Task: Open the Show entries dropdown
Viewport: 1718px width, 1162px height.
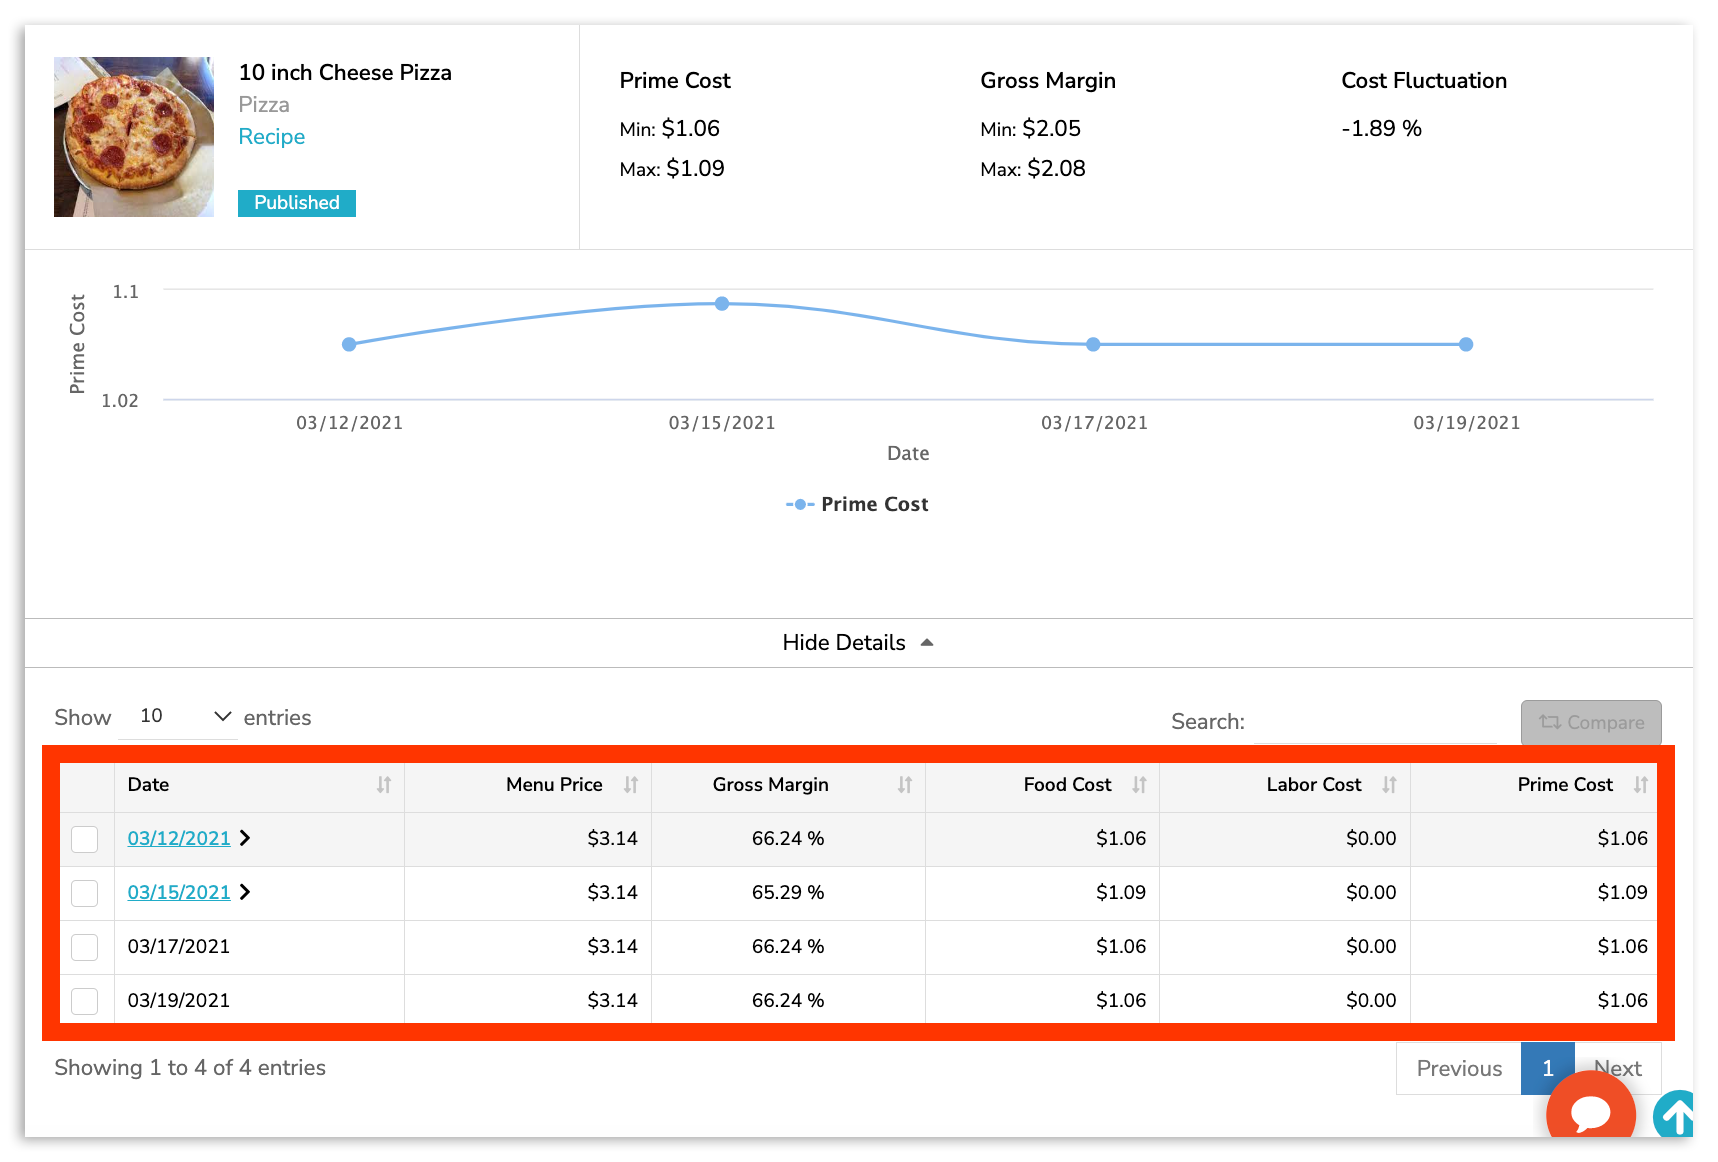Action: click(x=179, y=716)
